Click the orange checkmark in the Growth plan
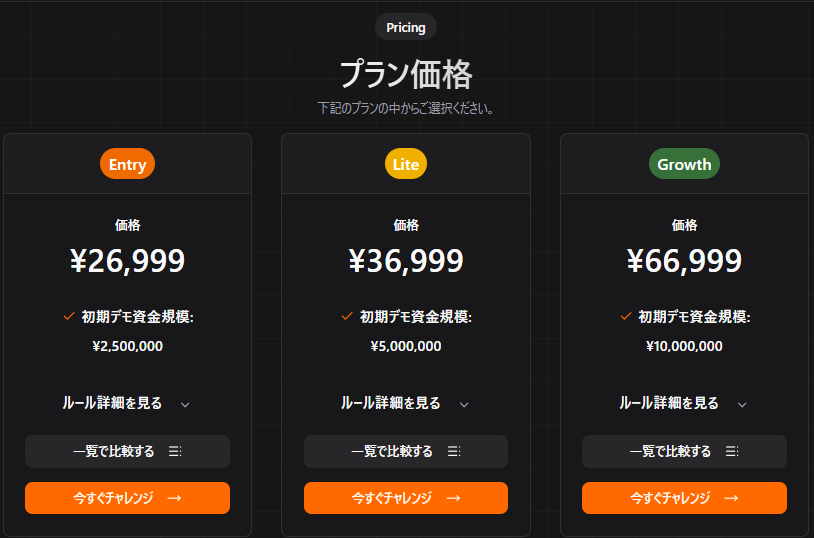 click(626, 316)
